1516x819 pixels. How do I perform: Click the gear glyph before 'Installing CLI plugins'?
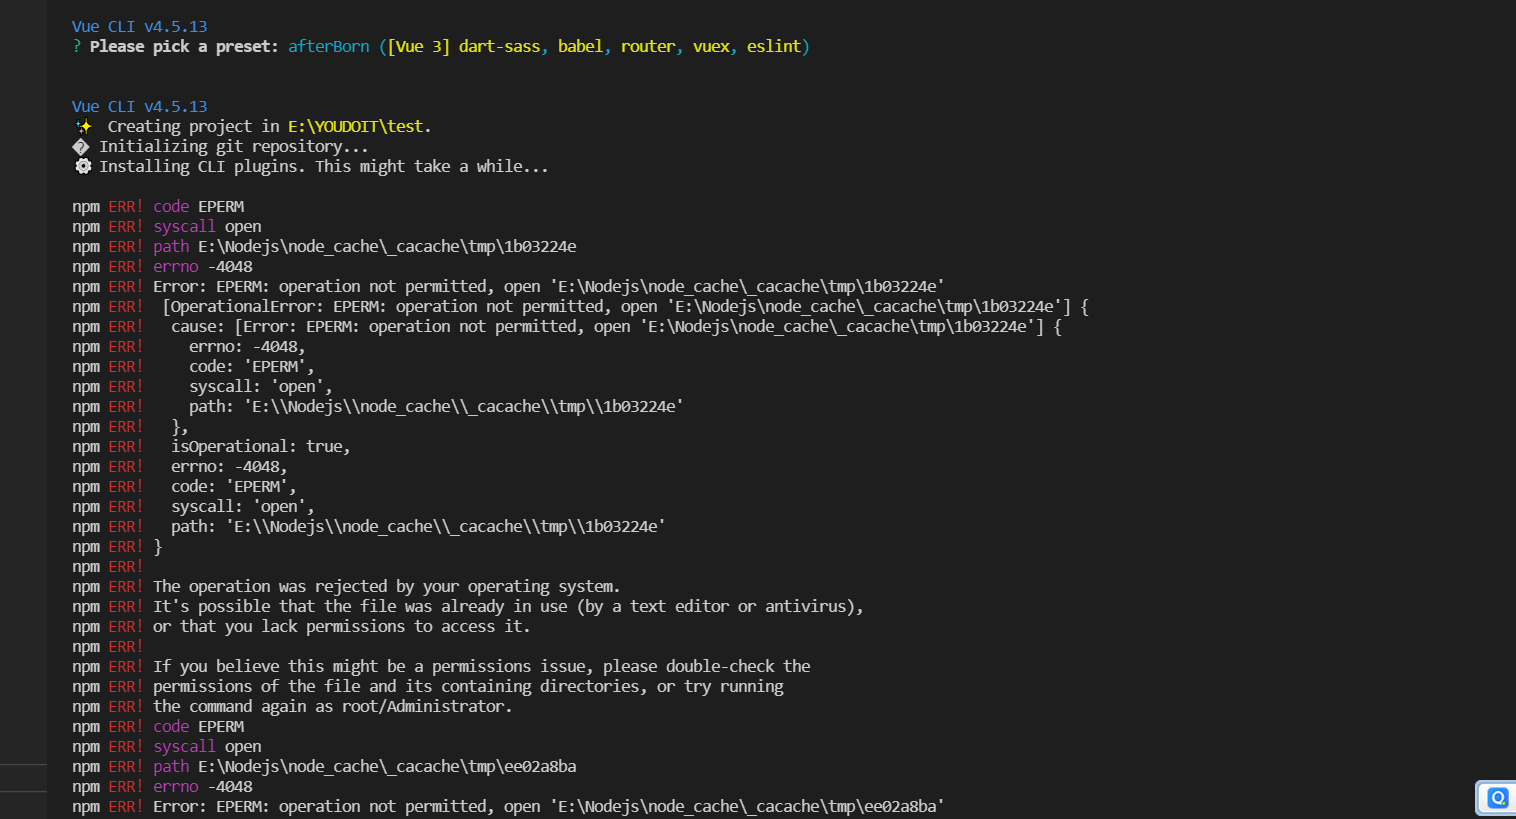pos(83,166)
